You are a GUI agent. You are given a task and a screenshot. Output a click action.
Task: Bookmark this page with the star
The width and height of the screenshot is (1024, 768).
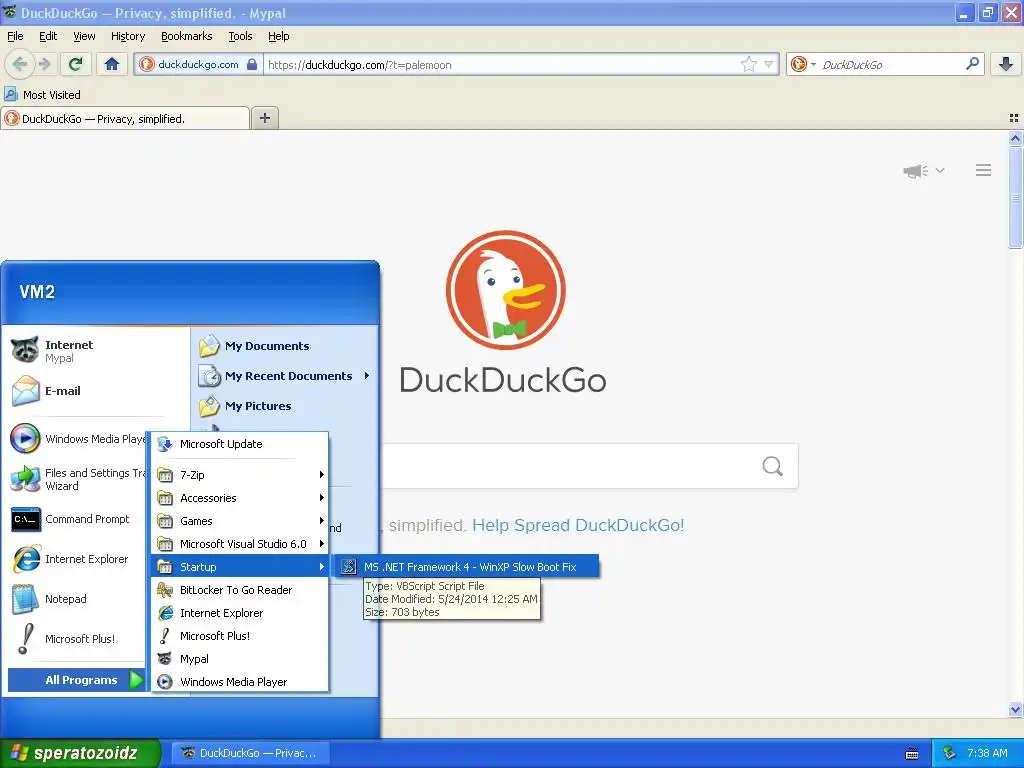pos(748,64)
